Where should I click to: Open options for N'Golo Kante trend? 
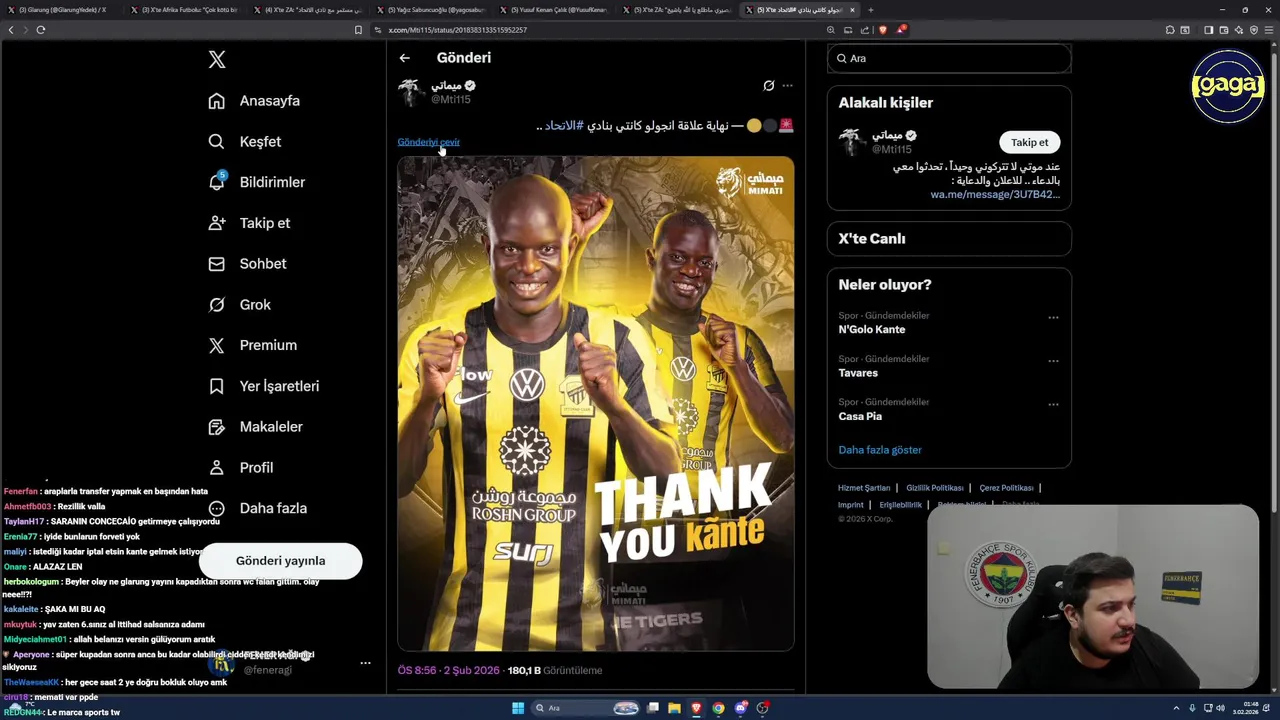click(1053, 318)
